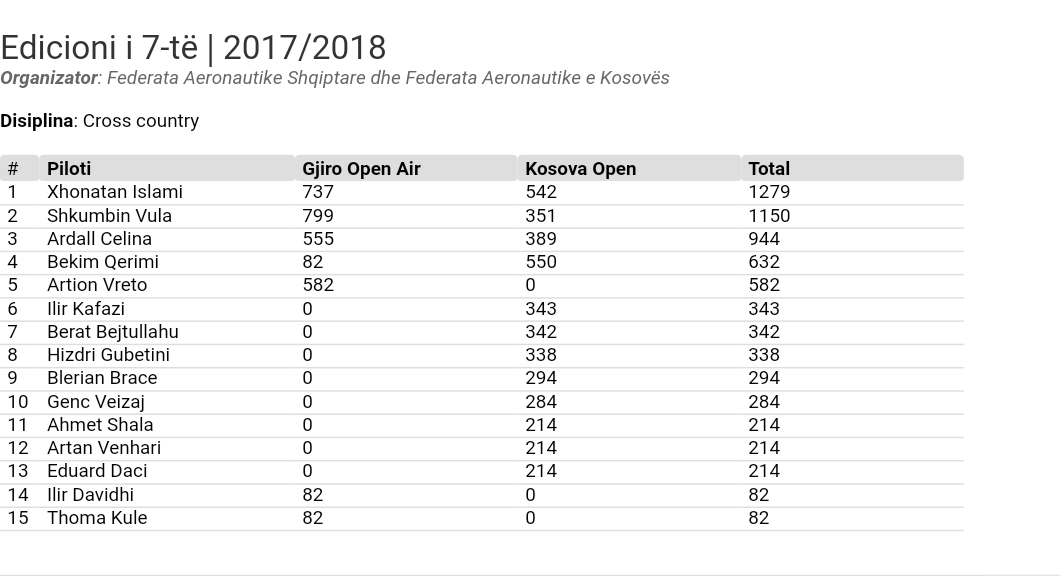Click Ilir Kafazi's name cell

coord(86,308)
